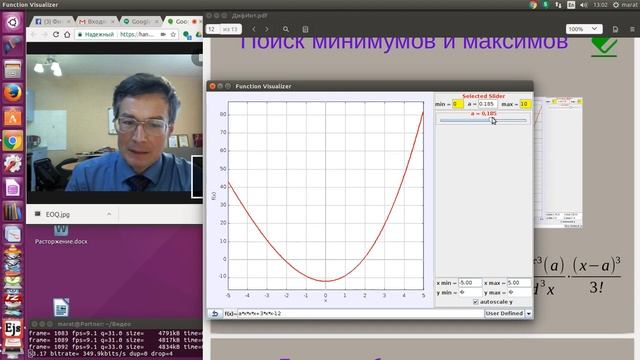Click the f(x) formula input field

click(x=359, y=313)
